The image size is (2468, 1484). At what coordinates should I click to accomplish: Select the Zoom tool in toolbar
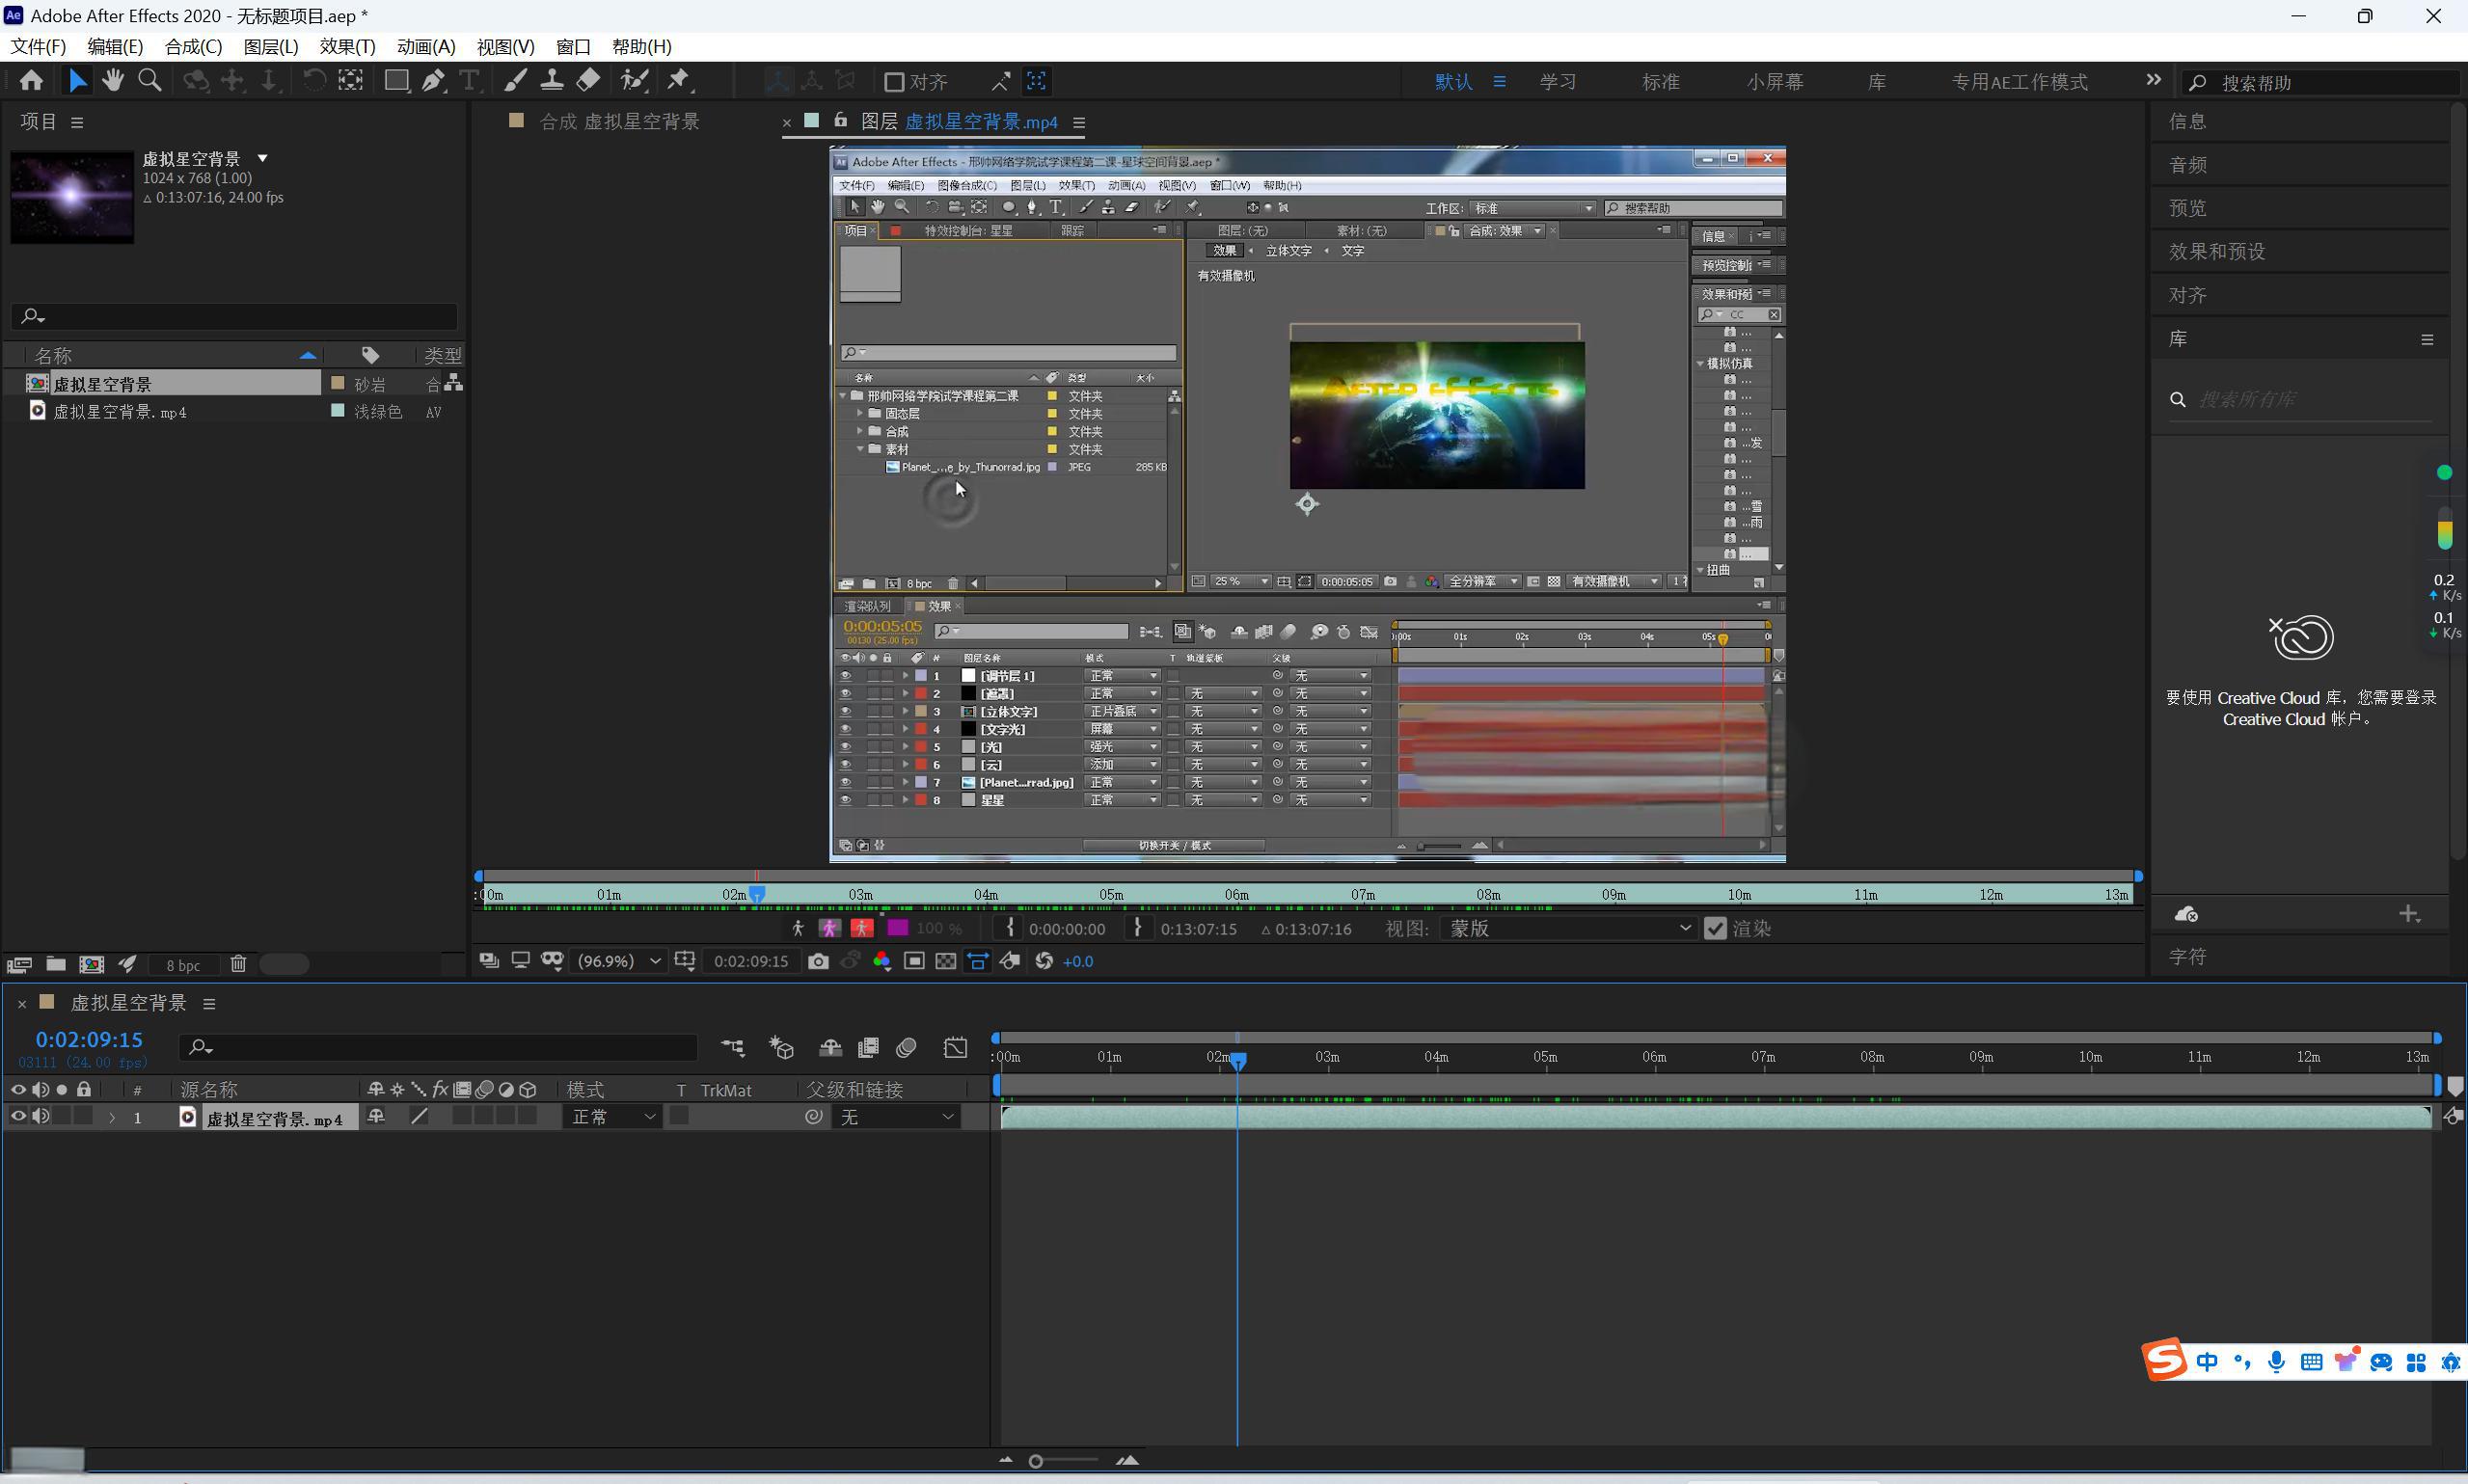tap(150, 81)
